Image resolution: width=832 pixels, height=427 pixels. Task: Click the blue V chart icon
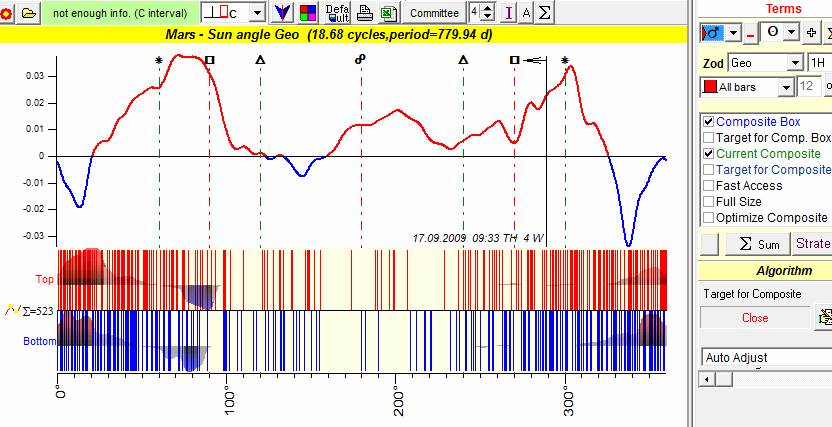[282, 13]
